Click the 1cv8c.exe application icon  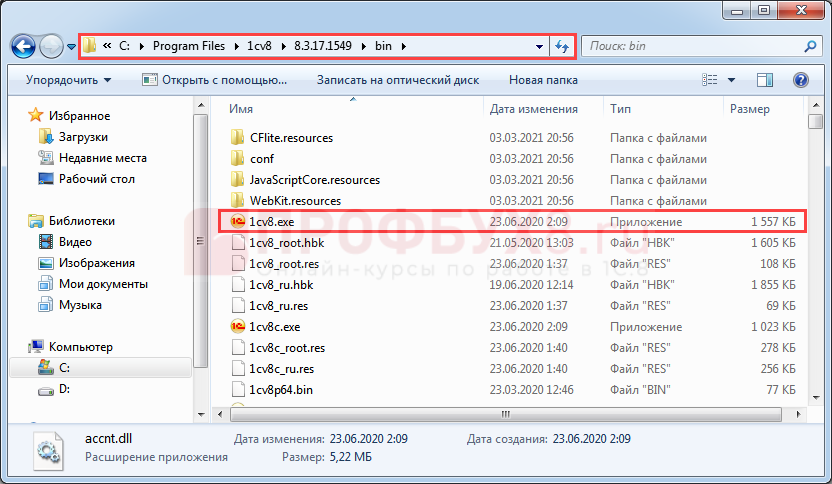[x=237, y=326]
